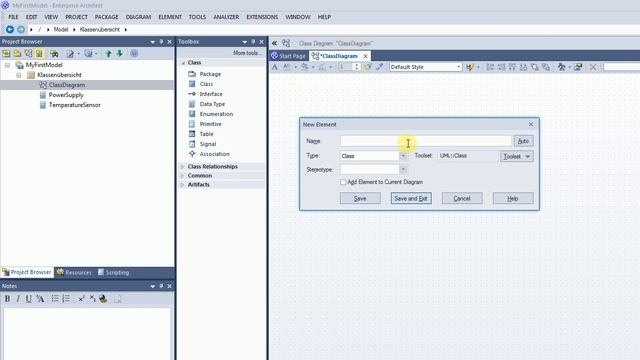Open the EXTENSIONS menu
The width and height of the screenshot is (640, 360).
[262, 17]
